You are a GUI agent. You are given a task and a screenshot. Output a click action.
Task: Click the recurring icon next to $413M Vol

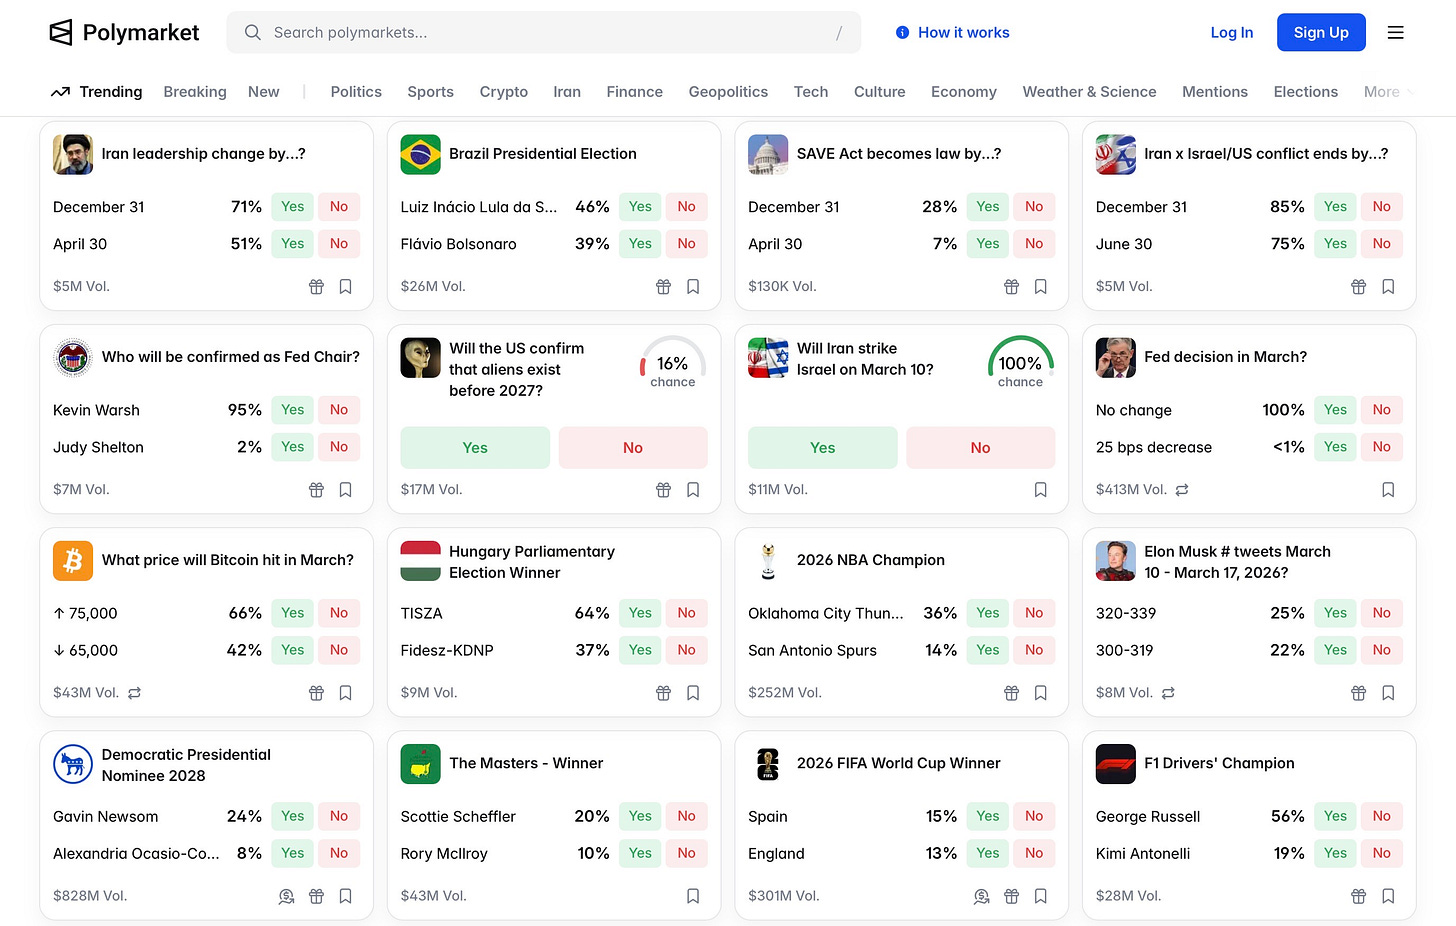(x=1182, y=490)
